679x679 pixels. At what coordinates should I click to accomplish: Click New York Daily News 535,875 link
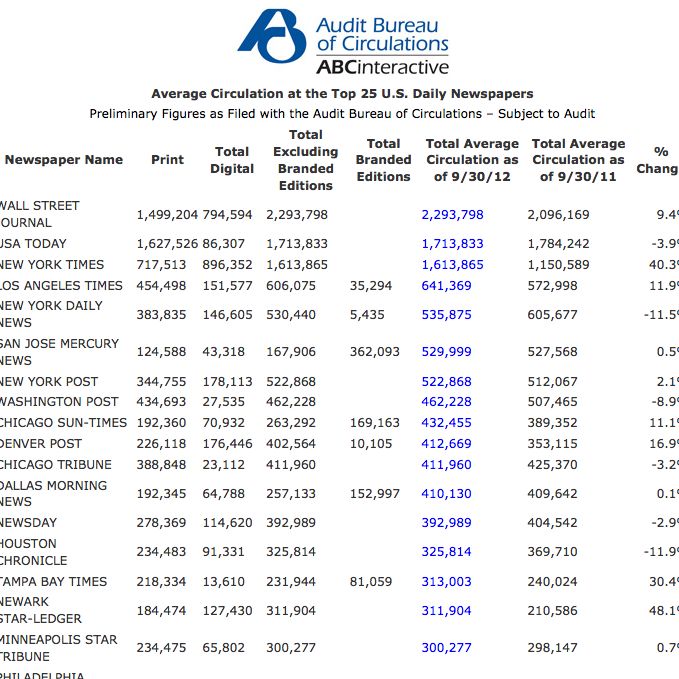point(446,314)
